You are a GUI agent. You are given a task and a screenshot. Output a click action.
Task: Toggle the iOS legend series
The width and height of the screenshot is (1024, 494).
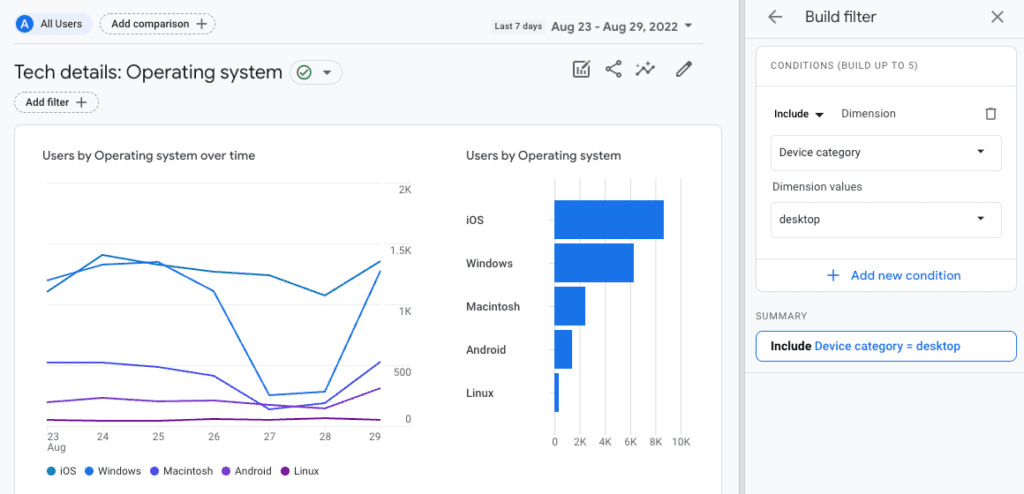tap(61, 470)
